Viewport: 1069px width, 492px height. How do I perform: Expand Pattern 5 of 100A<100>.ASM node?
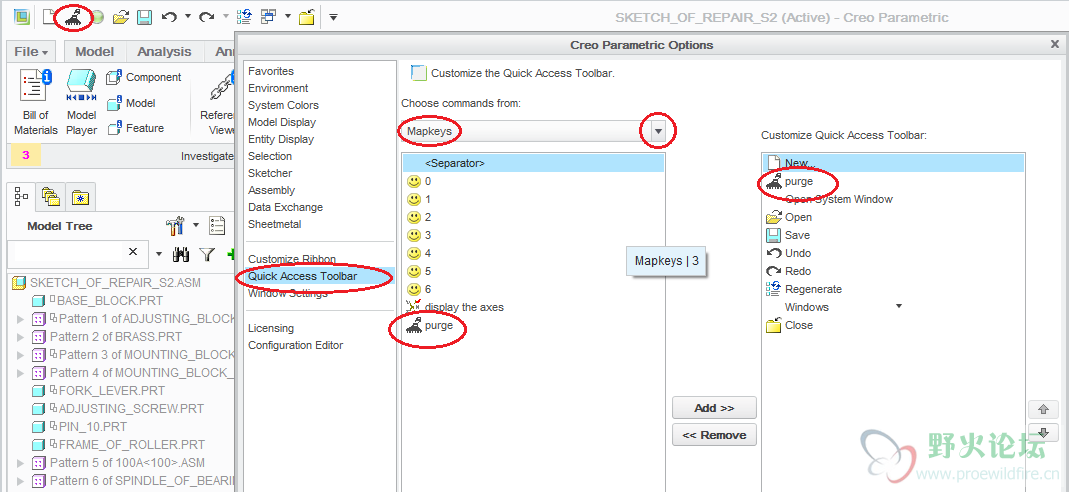point(20,463)
